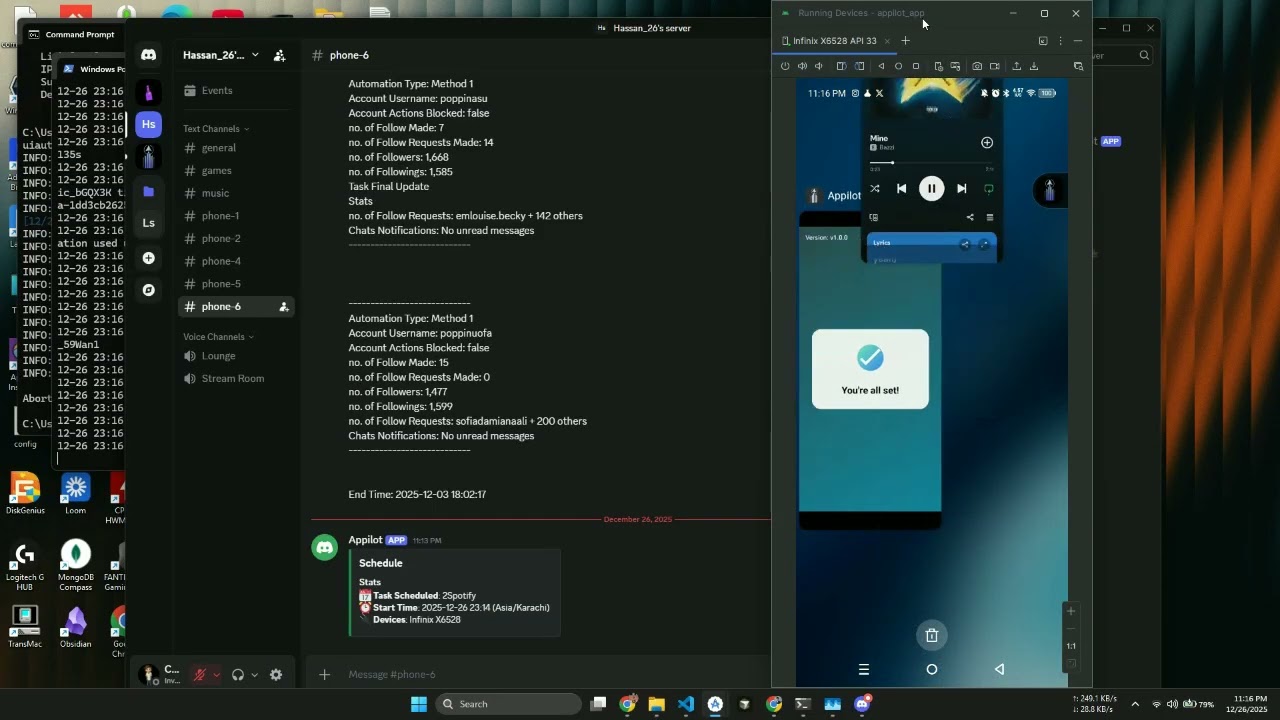Seek on the Spotify song progress bar
Image resolution: width=1280 pixels, height=720 pixels.
[x=931, y=162]
